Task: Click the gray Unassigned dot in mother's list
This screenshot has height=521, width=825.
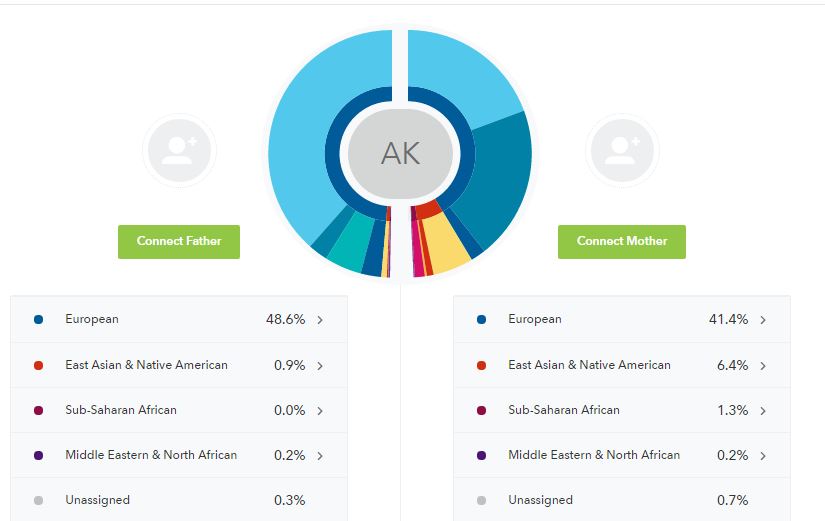Action: [481, 500]
